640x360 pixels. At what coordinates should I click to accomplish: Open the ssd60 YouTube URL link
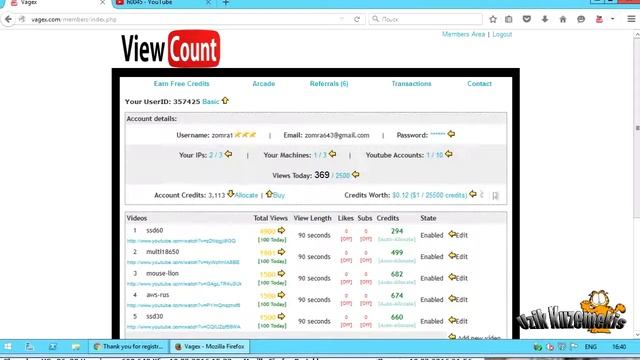coord(181,241)
